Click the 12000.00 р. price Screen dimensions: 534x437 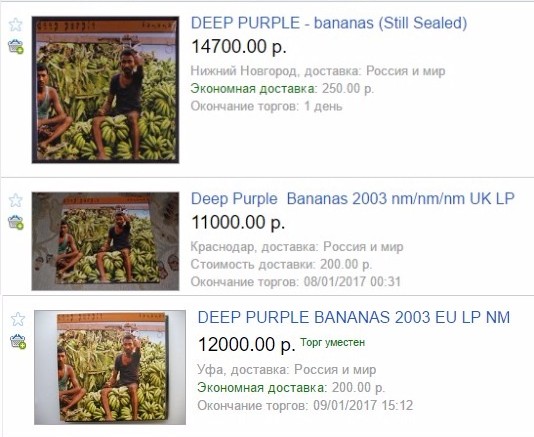tap(247, 344)
